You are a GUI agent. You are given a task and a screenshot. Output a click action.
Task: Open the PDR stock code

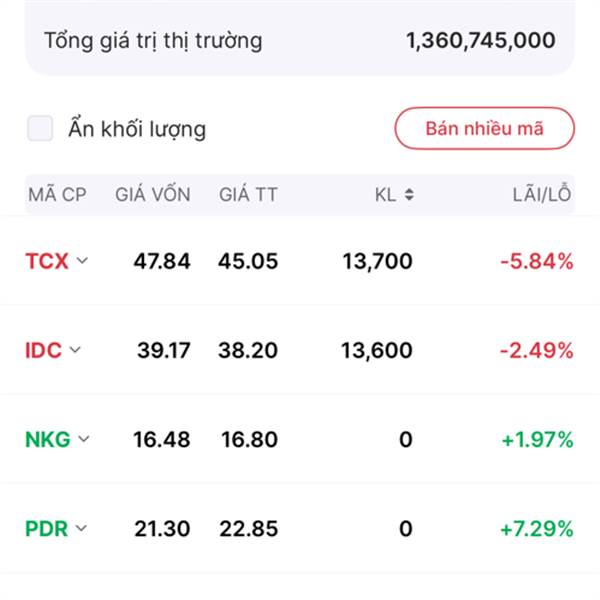tap(46, 529)
